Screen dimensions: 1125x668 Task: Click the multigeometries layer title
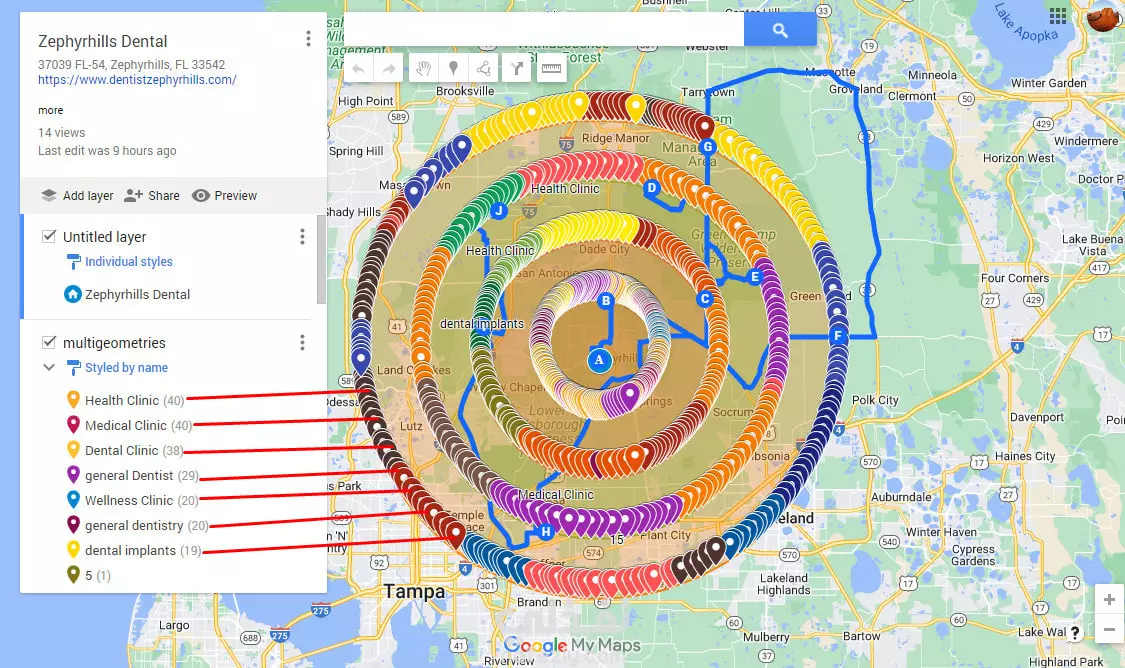click(114, 343)
